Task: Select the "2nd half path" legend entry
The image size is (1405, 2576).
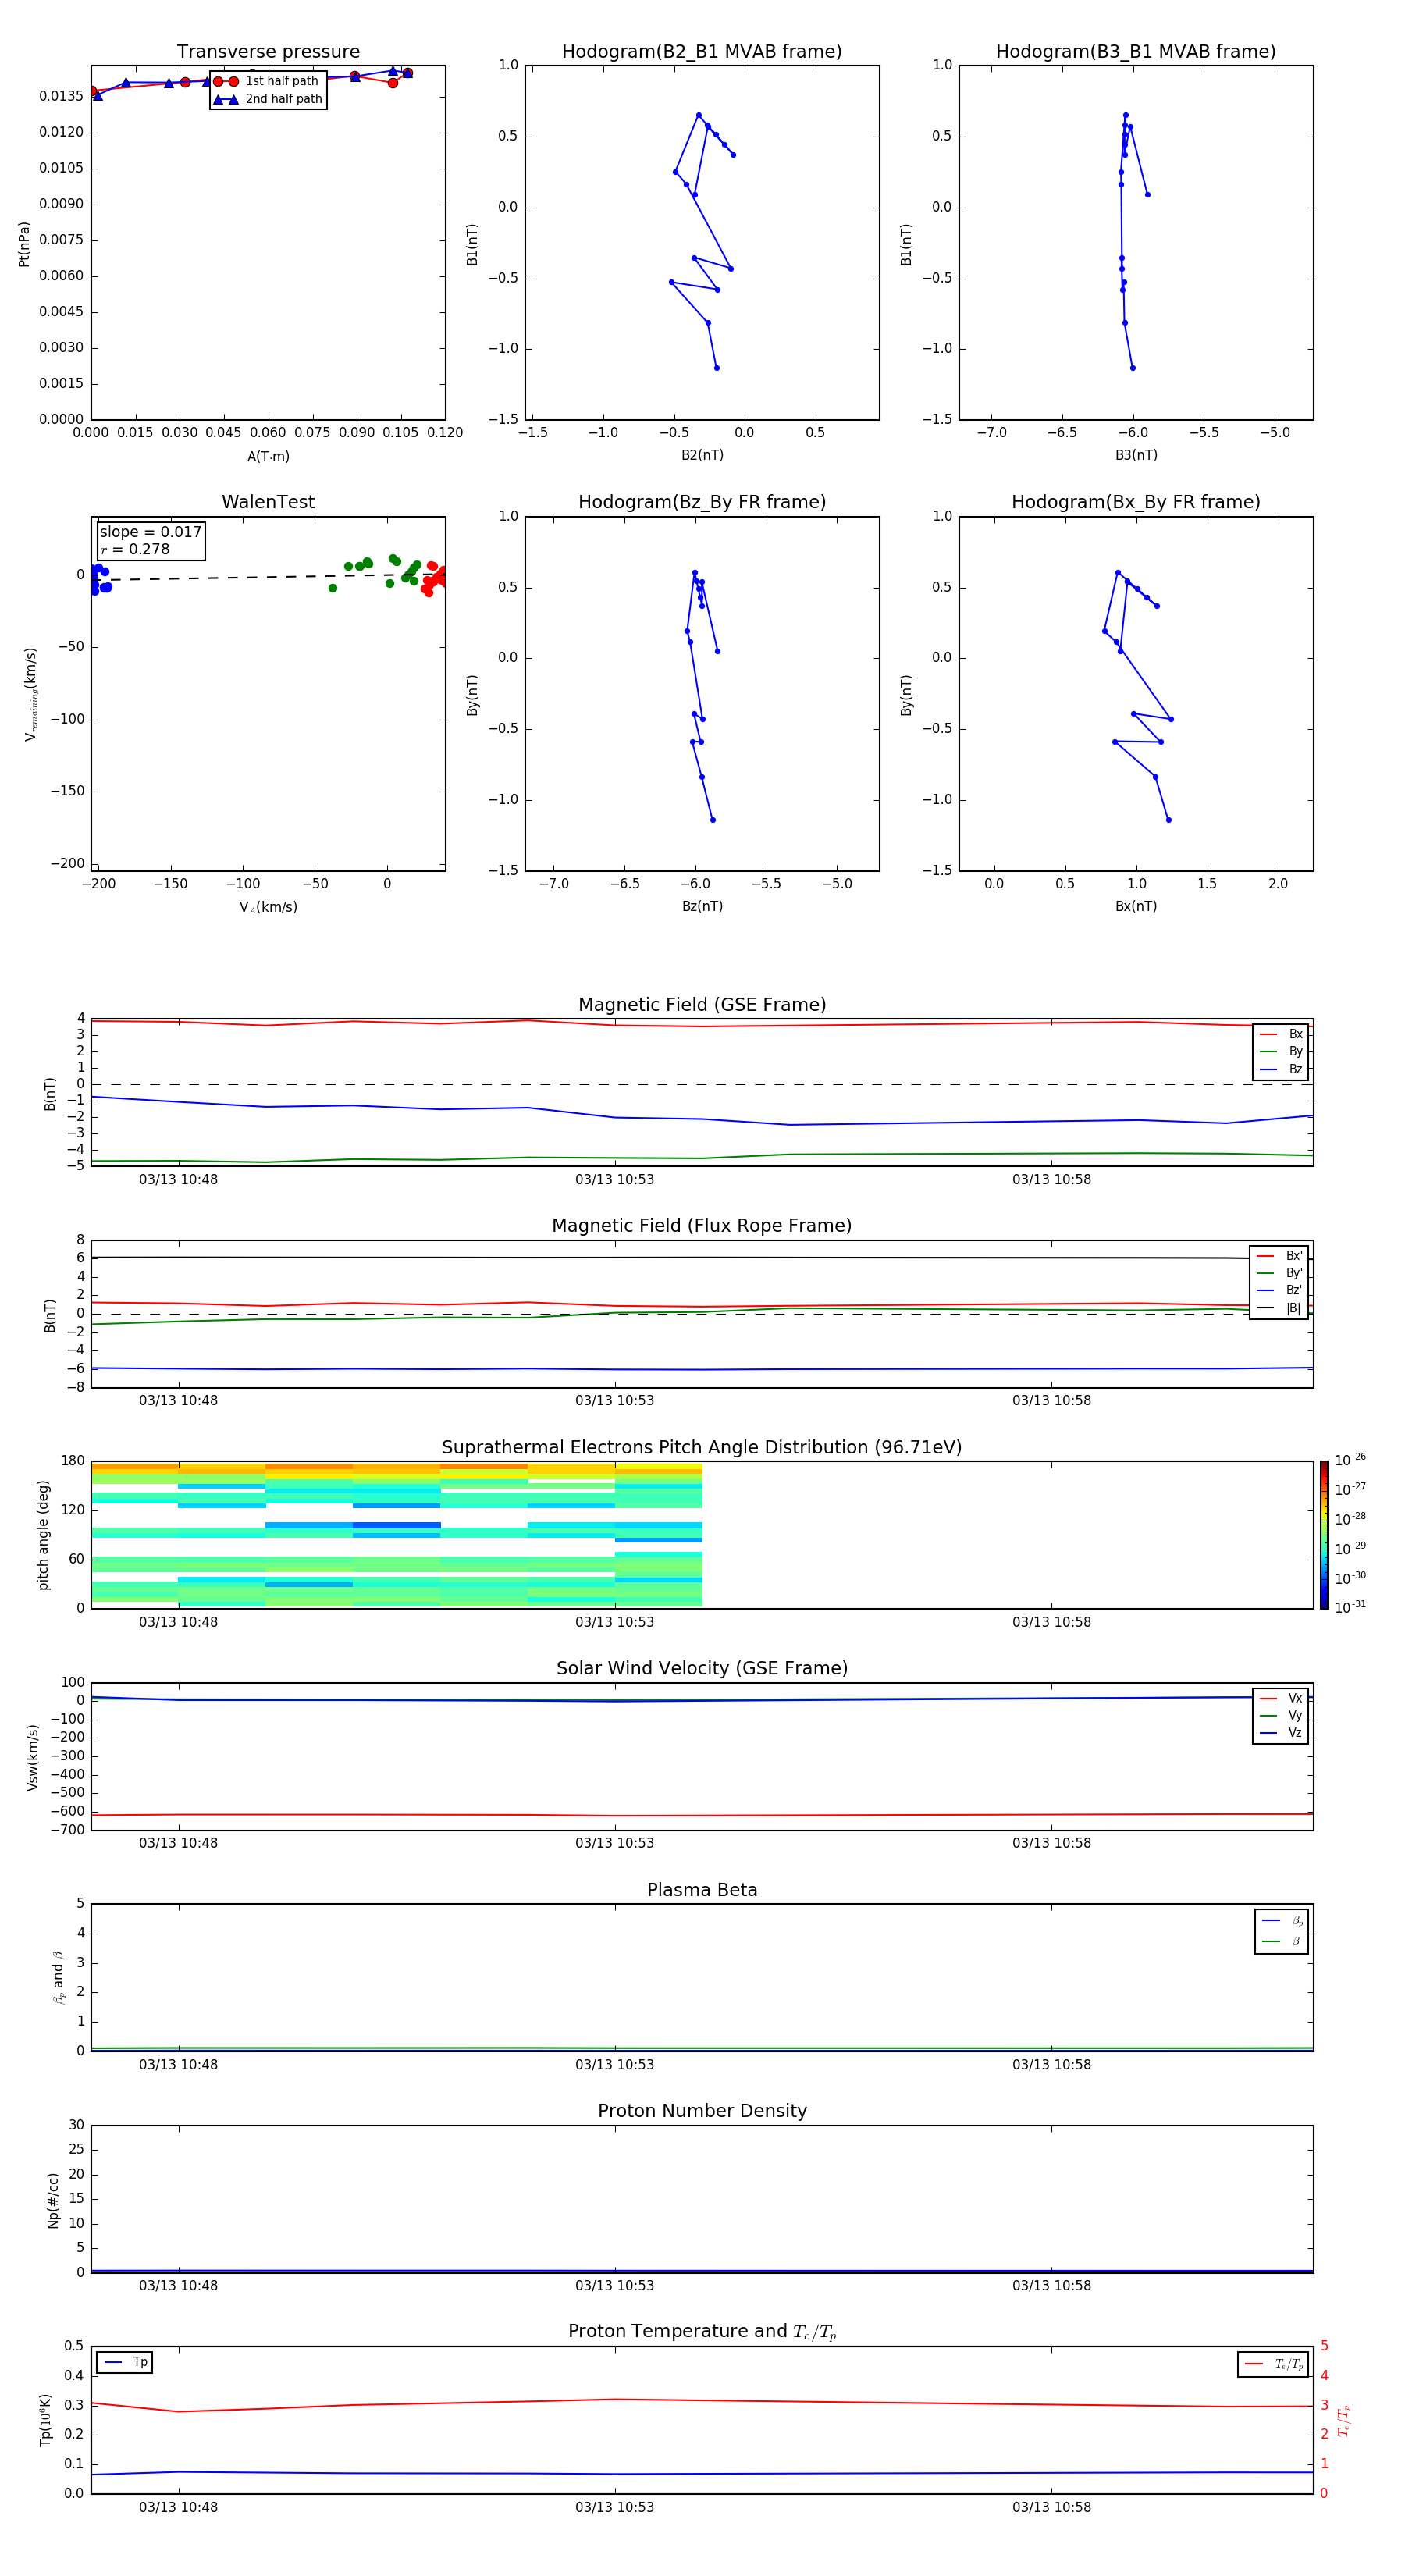Action: [269, 99]
